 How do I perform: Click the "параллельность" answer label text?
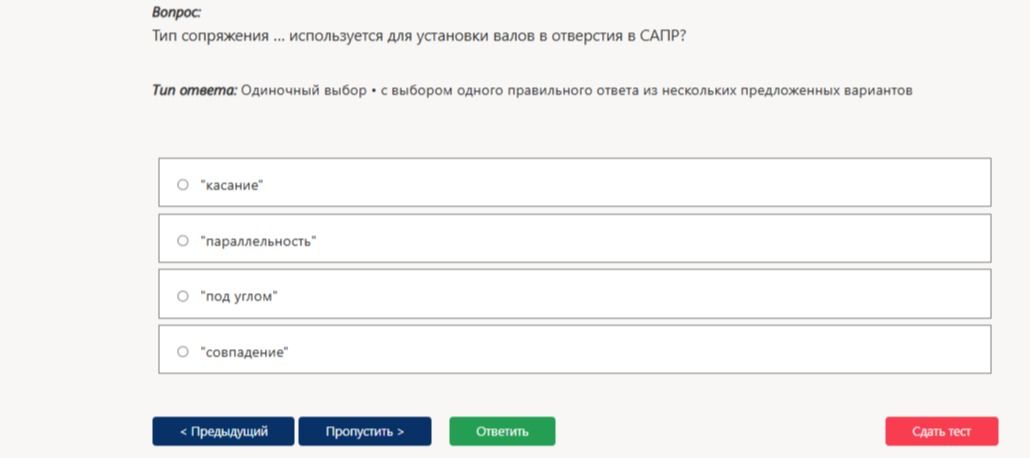(259, 241)
